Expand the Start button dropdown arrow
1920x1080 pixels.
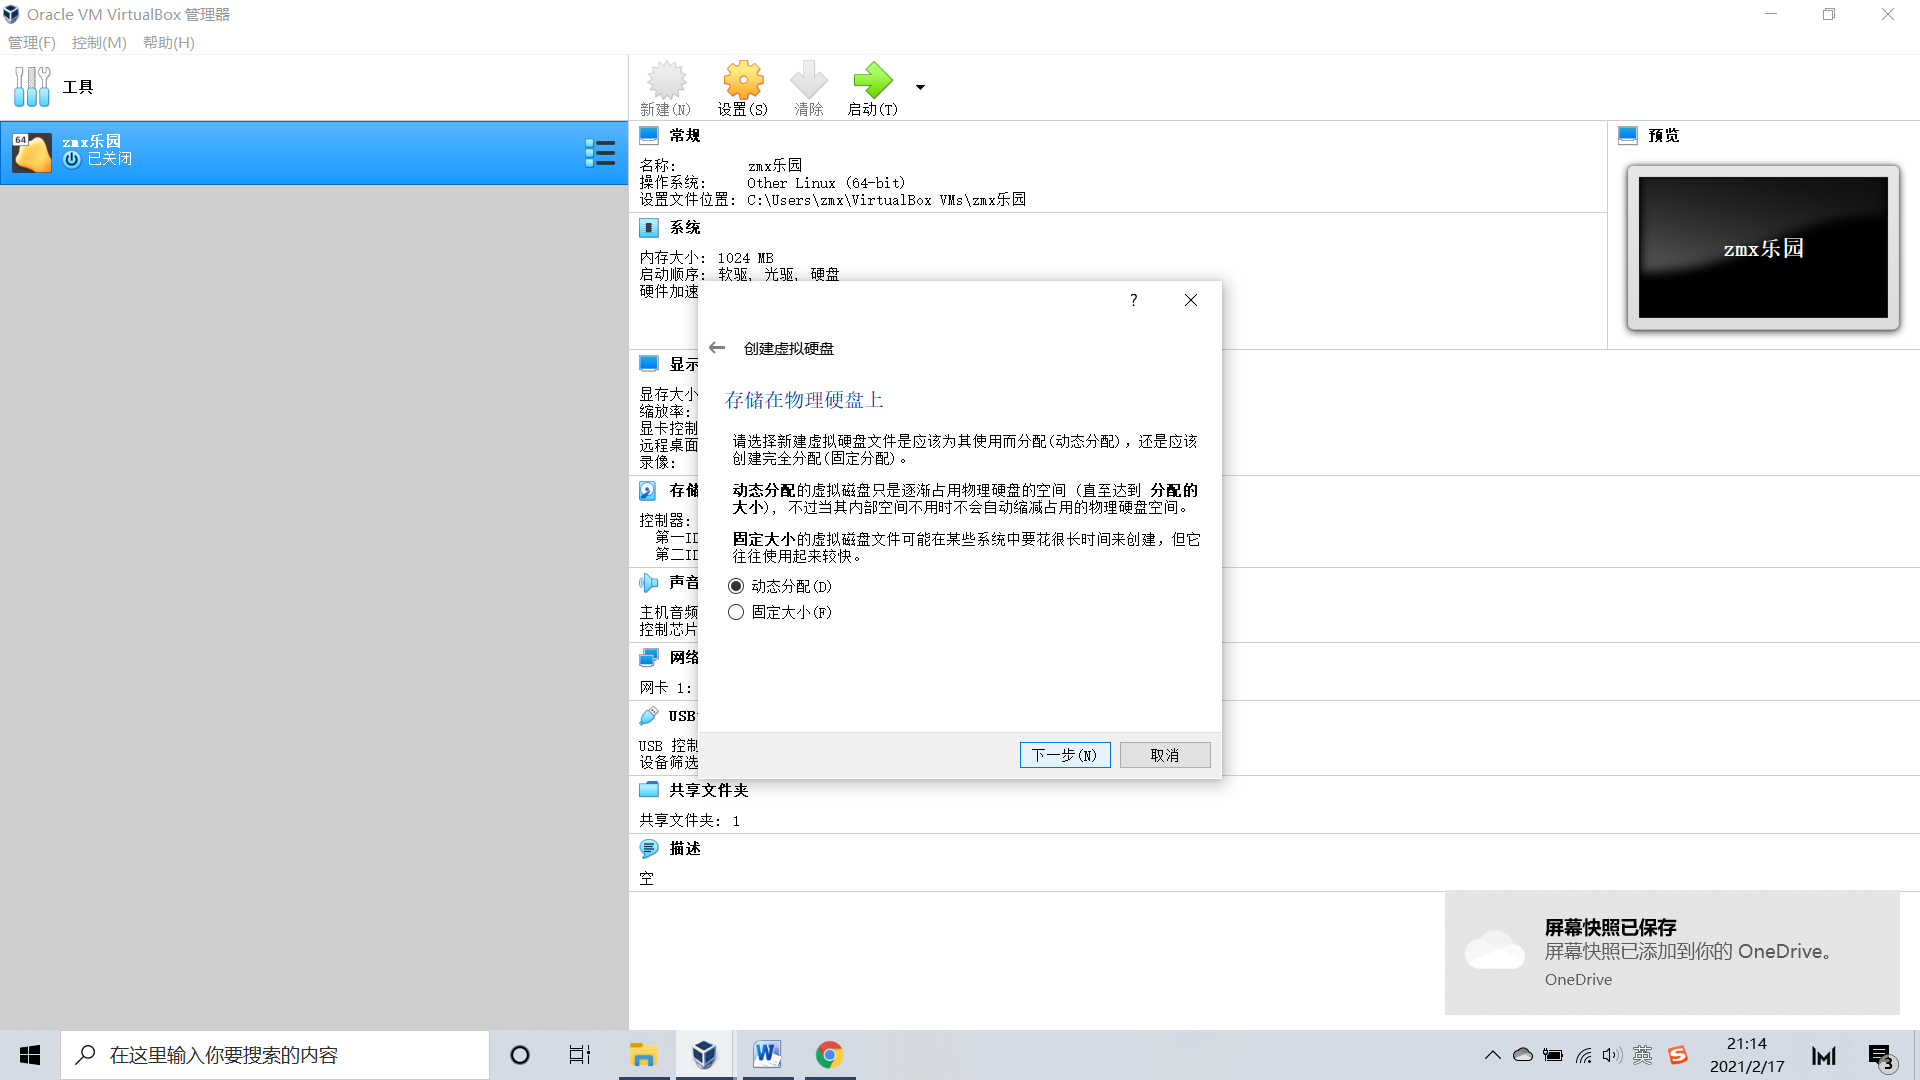[x=920, y=87]
